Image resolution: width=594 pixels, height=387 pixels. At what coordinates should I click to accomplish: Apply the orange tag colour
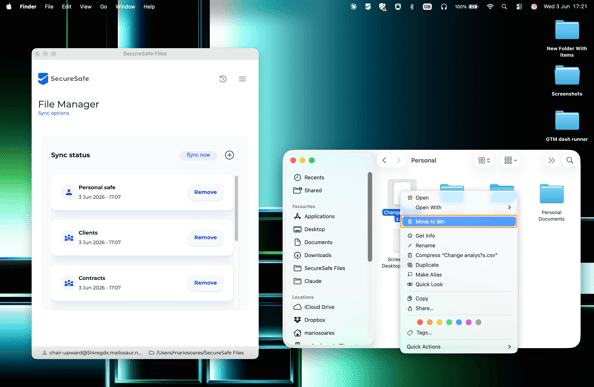[430, 322]
